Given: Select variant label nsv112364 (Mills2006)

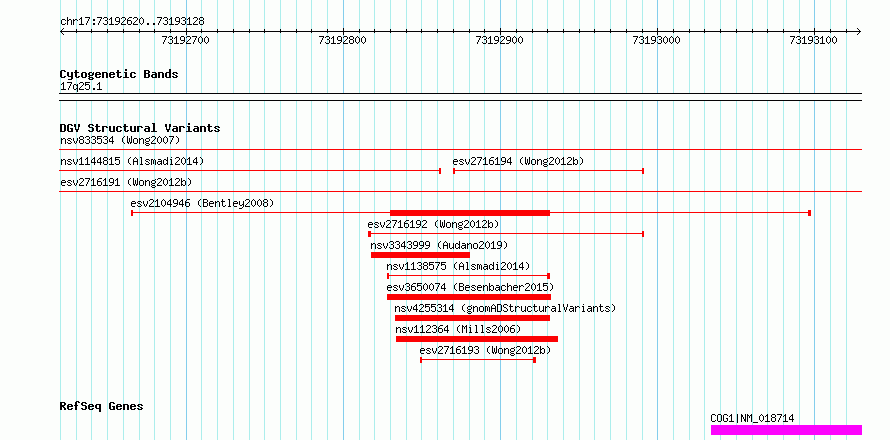Looking at the screenshot, I should click(458, 329).
